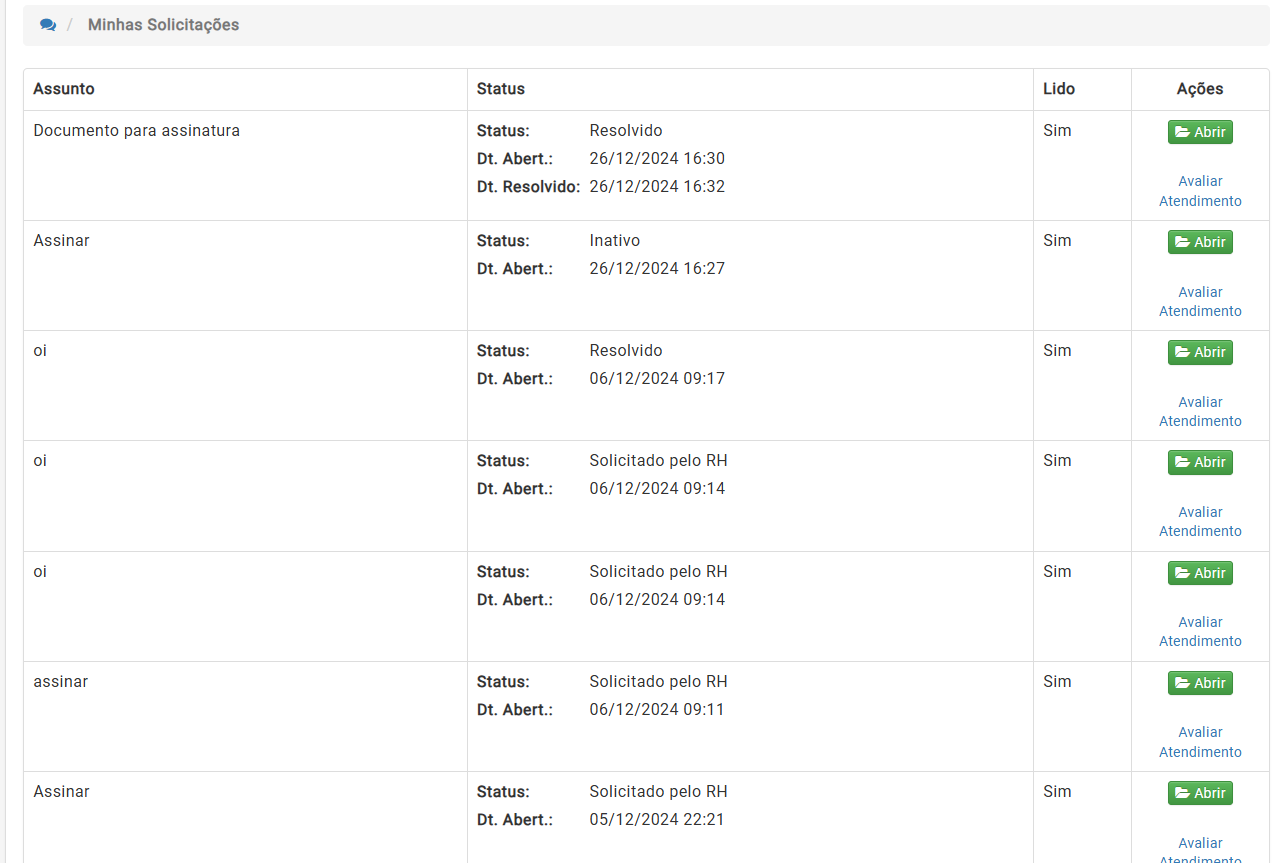Click Abrir for the 06/12/2024 09:17 request
Viewport: 1287px width, 863px height.
coord(1200,352)
